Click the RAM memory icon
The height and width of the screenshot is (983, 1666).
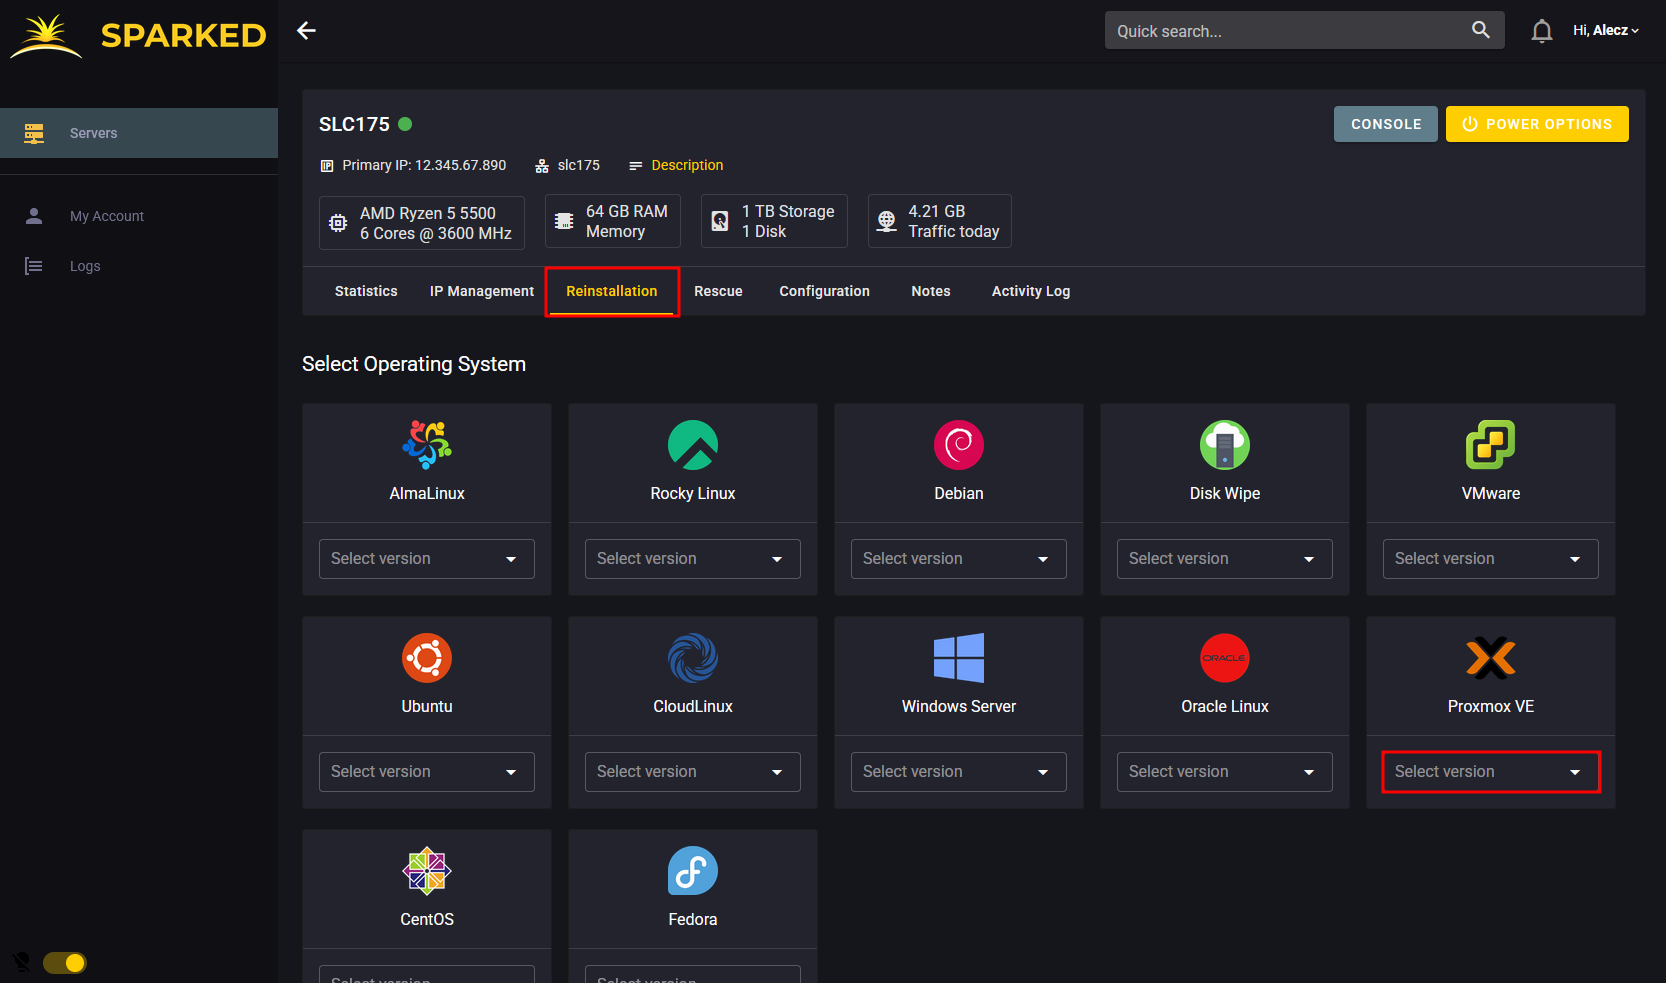(x=564, y=221)
